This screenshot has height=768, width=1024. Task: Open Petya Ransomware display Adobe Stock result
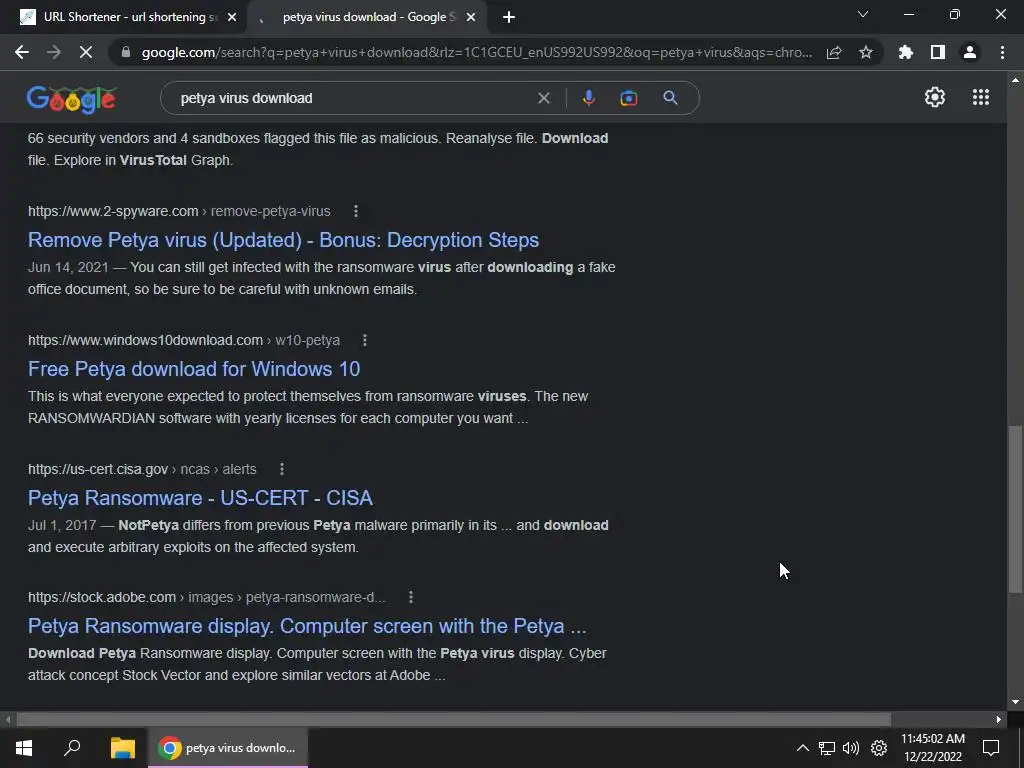coord(307,626)
